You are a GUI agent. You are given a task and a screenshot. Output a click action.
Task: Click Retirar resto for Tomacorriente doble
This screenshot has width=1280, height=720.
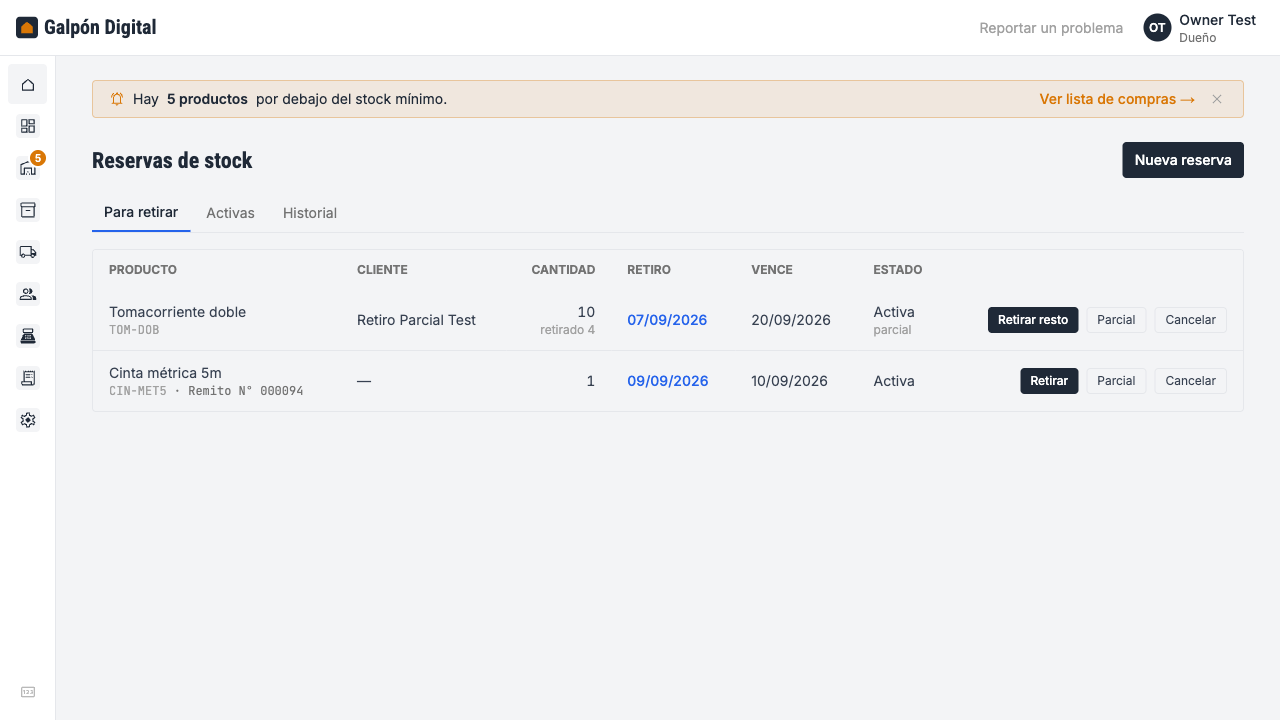[x=1033, y=320]
